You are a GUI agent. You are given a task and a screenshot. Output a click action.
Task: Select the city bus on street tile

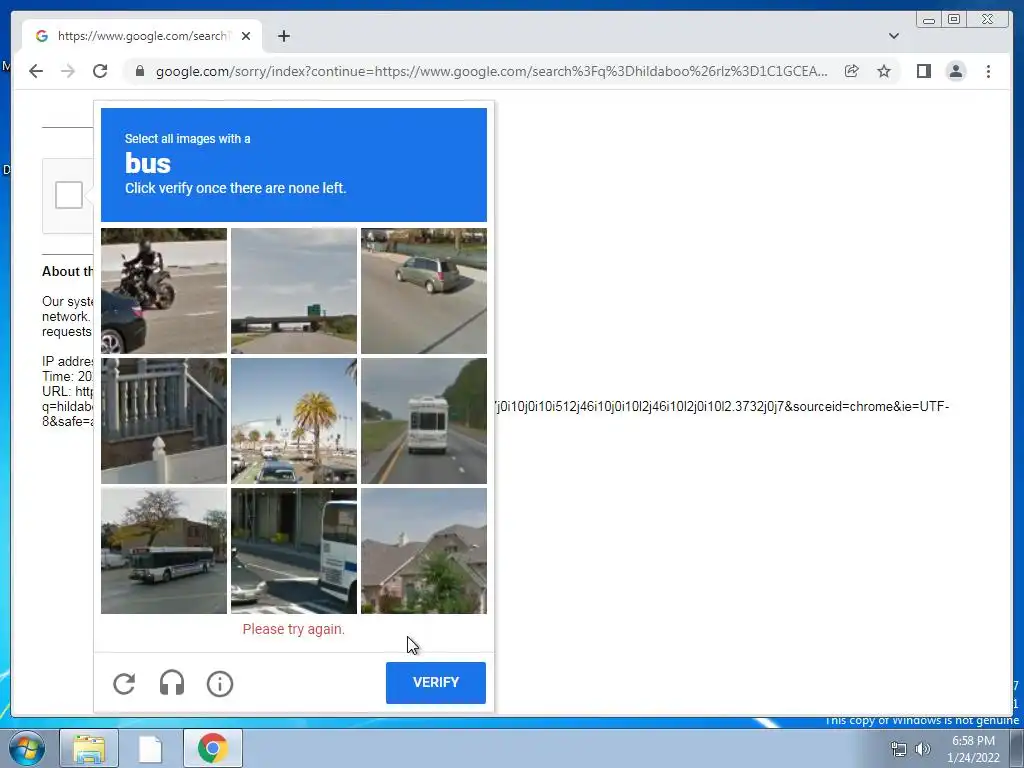coord(164,551)
